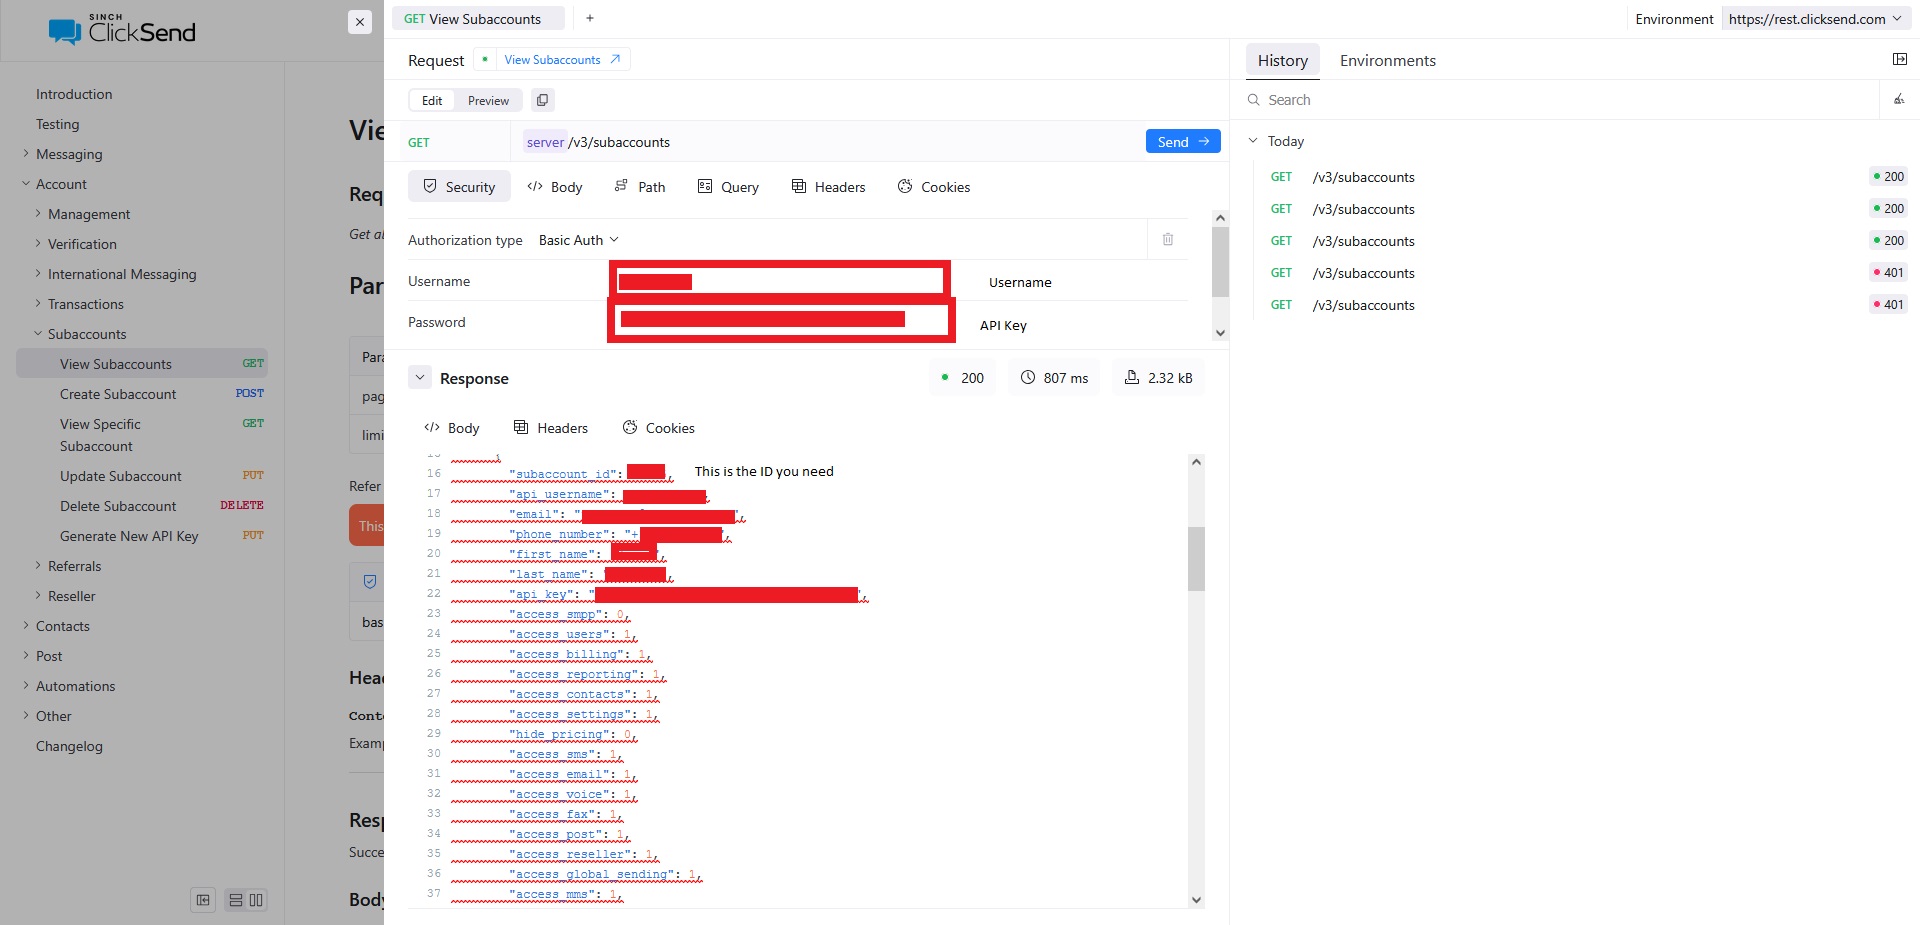Collapse the History panel via the sidebar icon

click(x=1899, y=59)
